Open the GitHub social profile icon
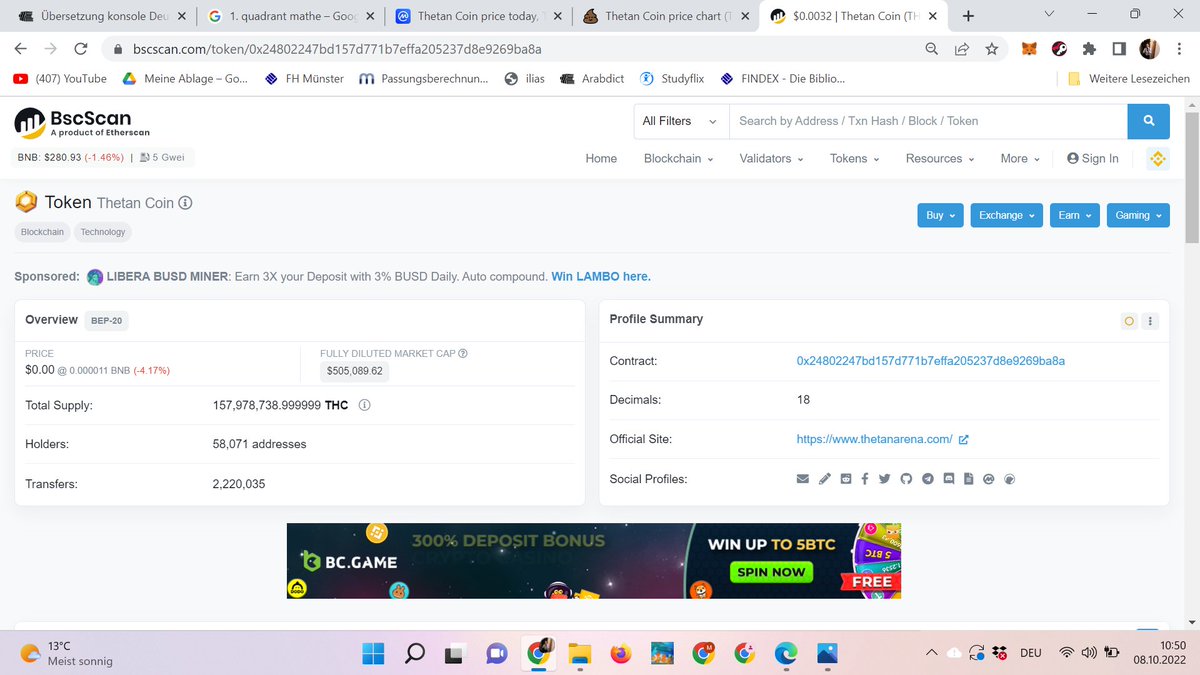The height and width of the screenshot is (675, 1200). (x=906, y=479)
